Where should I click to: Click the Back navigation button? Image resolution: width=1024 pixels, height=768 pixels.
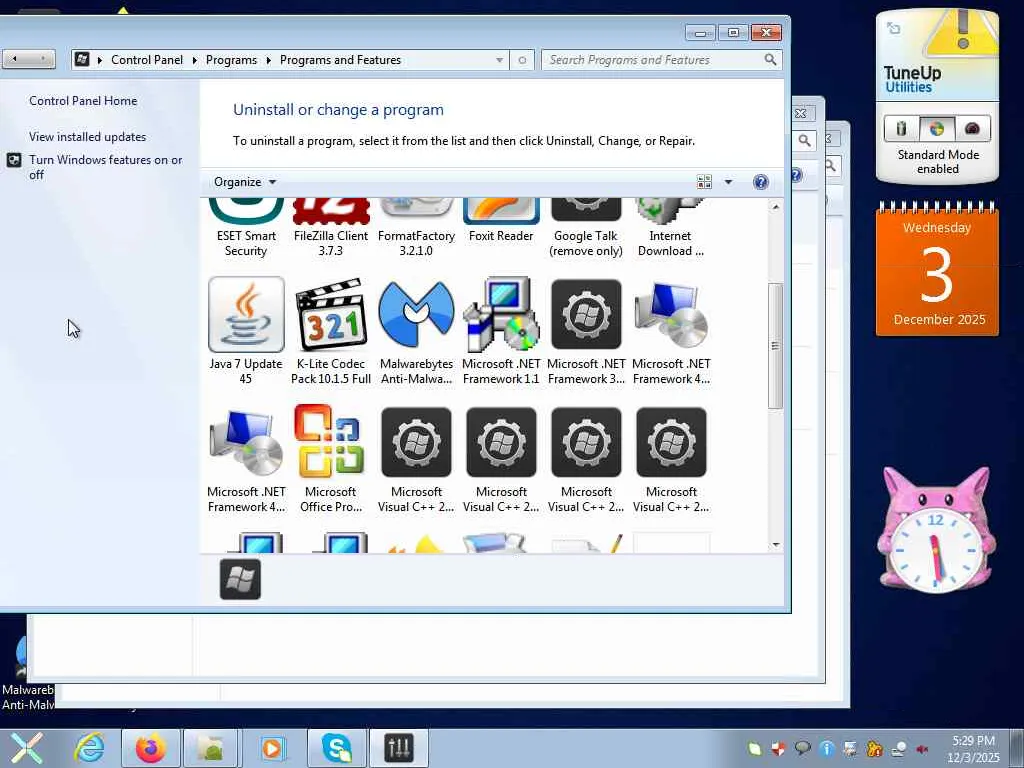15,59
